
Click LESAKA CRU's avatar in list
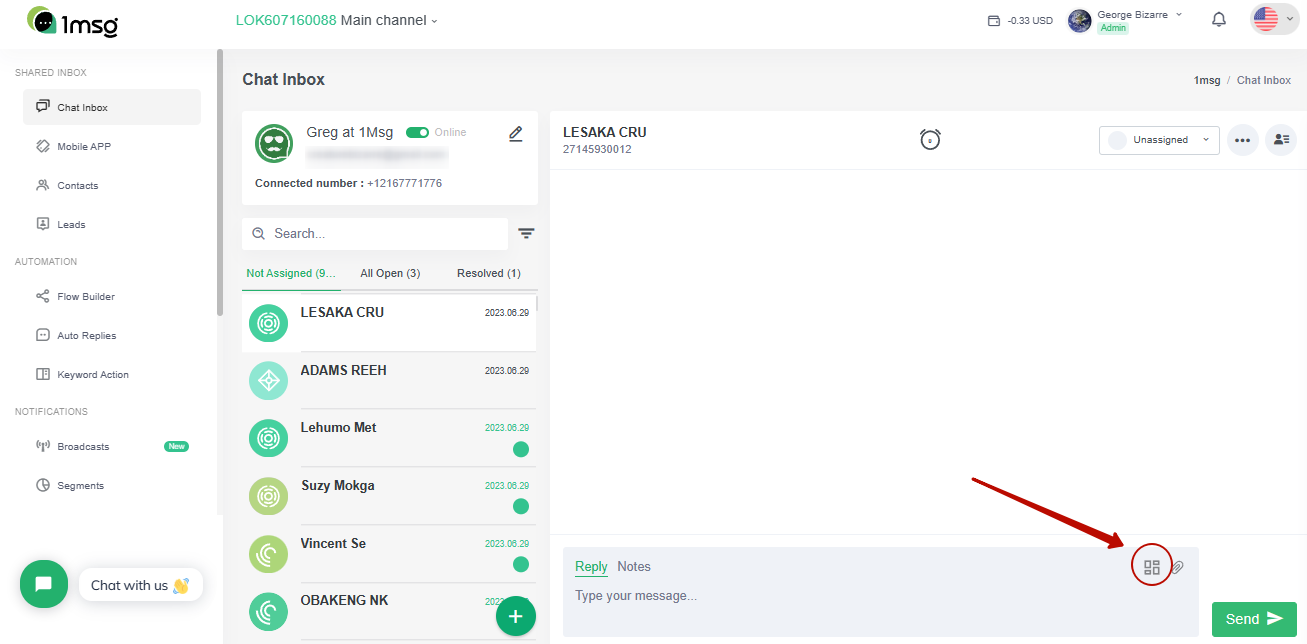click(268, 323)
